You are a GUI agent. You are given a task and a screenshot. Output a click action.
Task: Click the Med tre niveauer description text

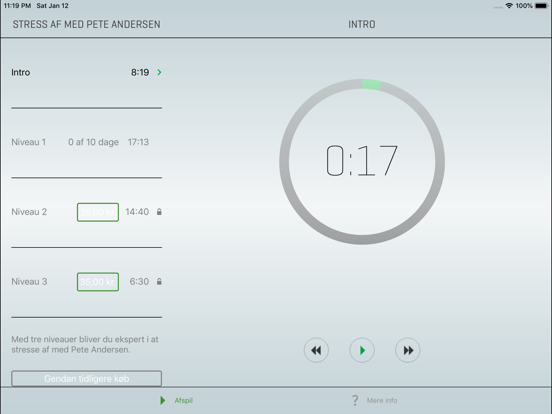click(x=85, y=344)
